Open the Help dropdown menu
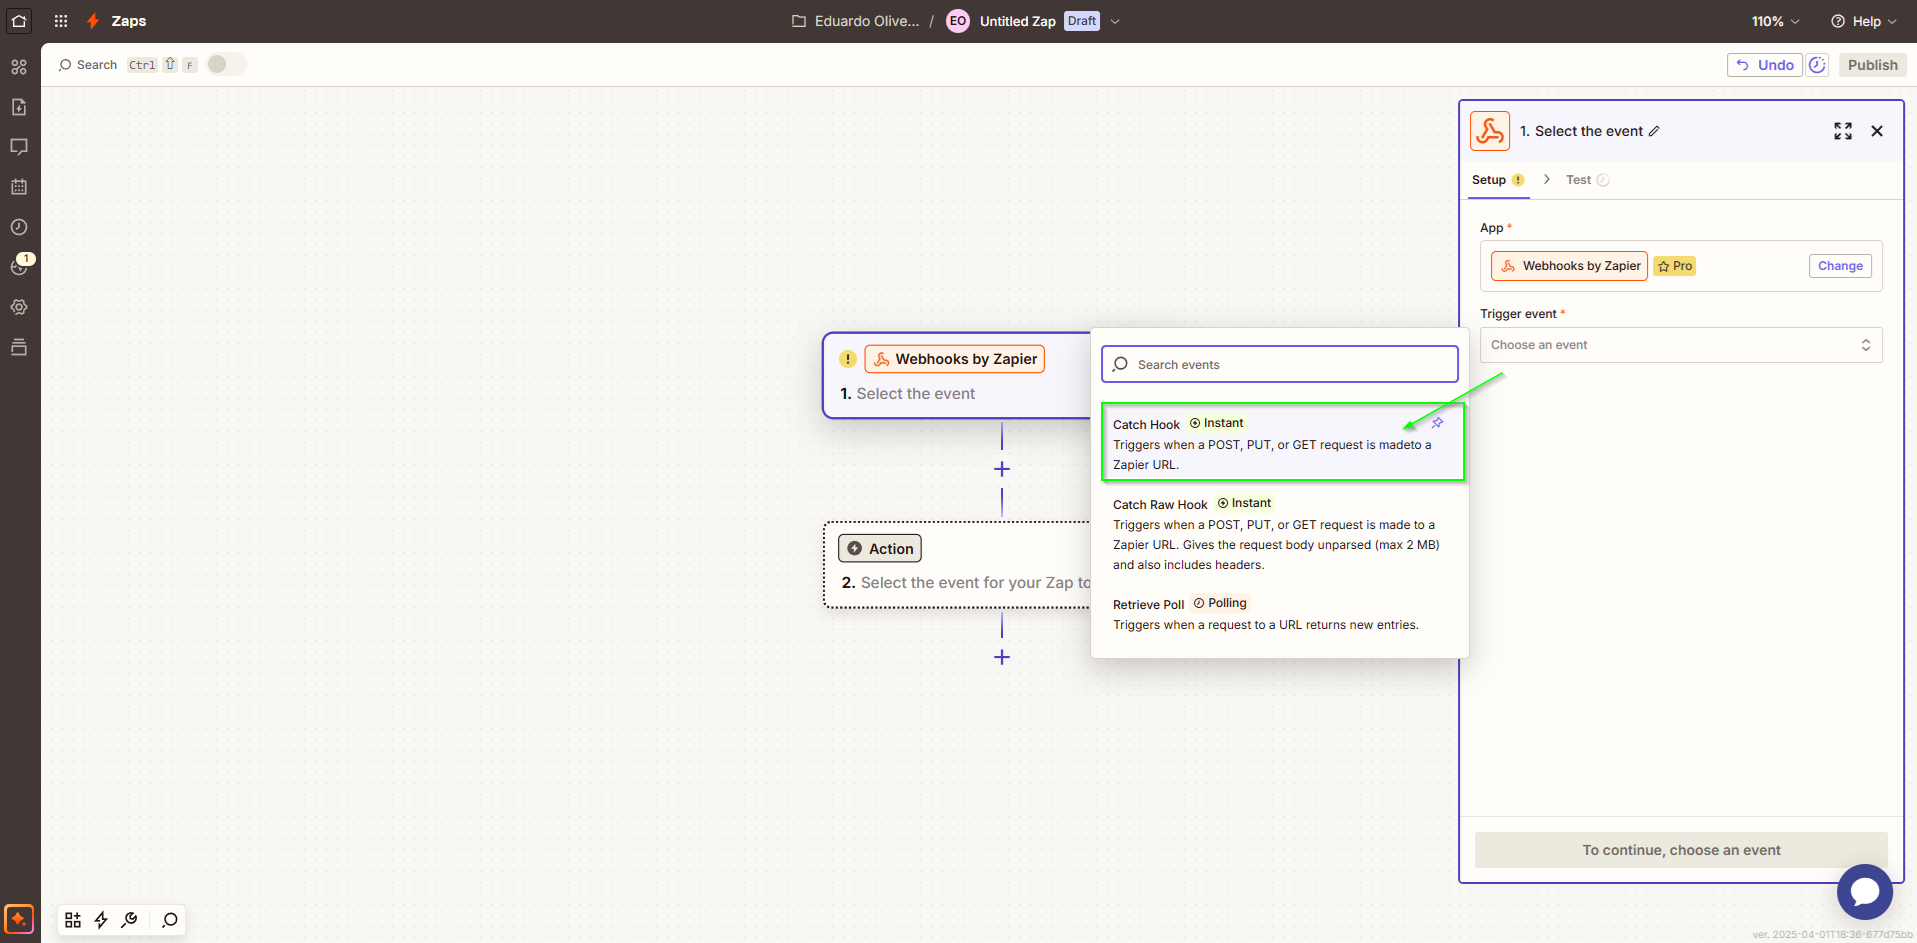The height and width of the screenshot is (943, 1917). pos(1864,21)
